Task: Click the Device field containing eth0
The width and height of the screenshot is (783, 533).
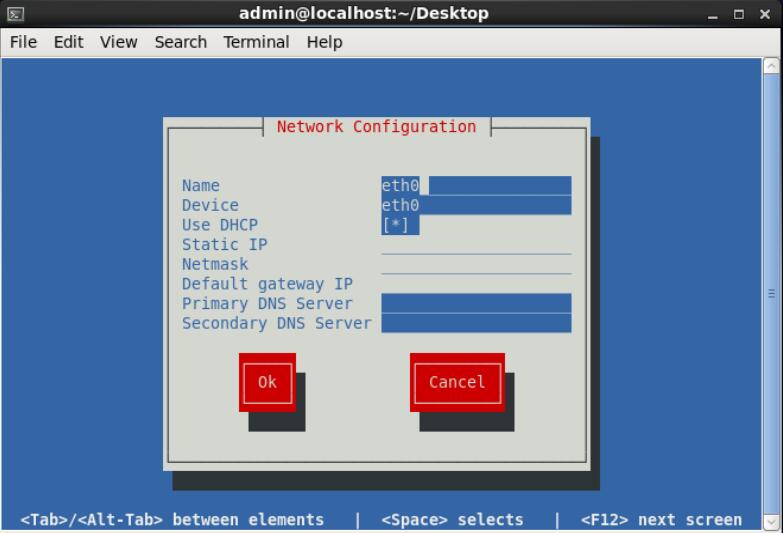Action: pyautogui.click(x=476, y=205)
